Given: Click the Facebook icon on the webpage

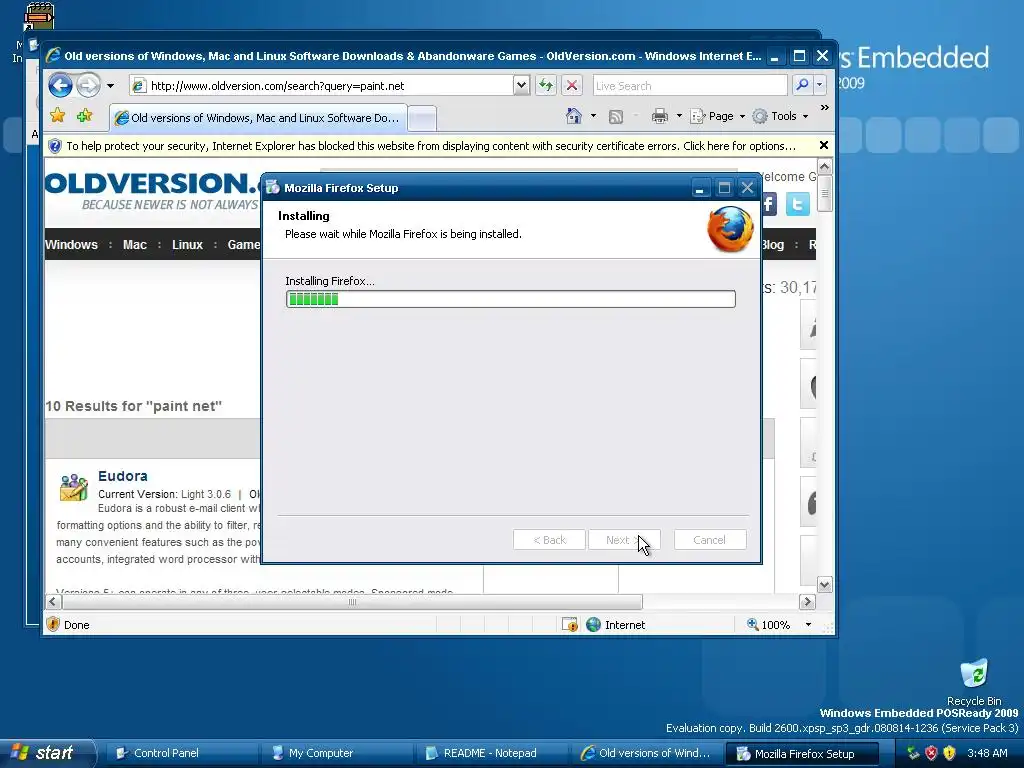Looking at the screenshot, I should point(769,204).
